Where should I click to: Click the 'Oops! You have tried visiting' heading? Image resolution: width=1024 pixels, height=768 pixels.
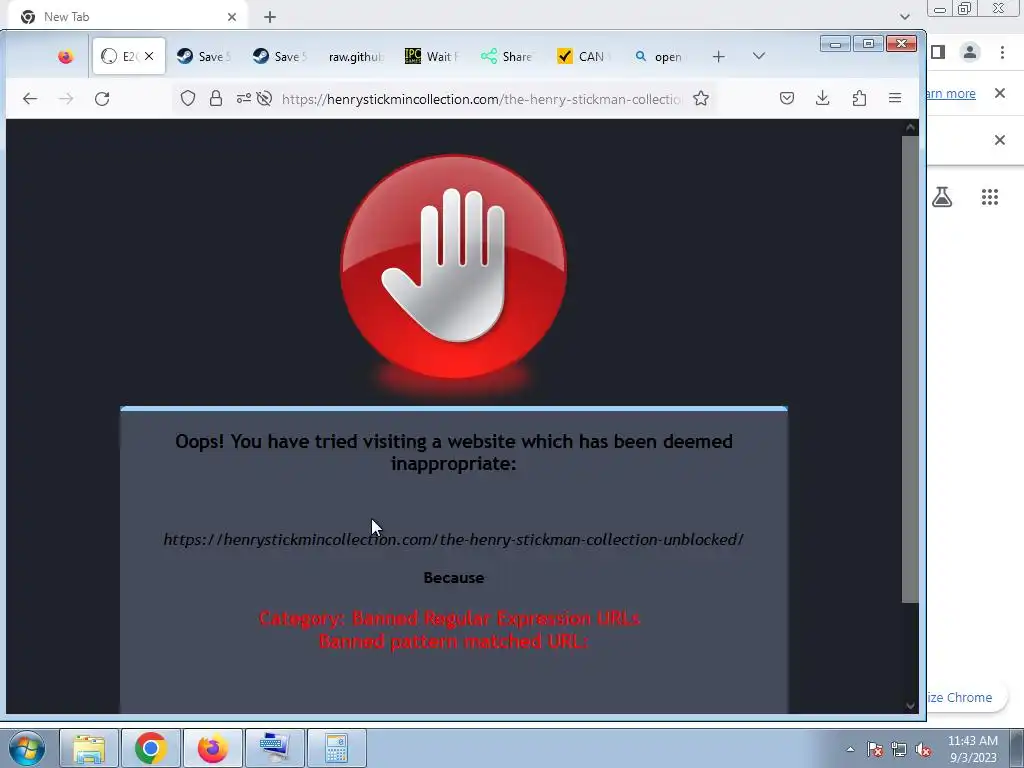pos(454,453)
